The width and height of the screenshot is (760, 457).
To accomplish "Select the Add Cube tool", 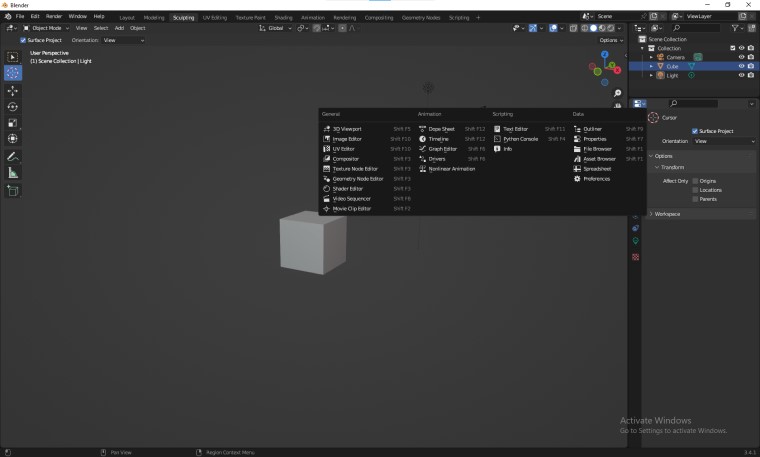I will (x=13, y=190).
